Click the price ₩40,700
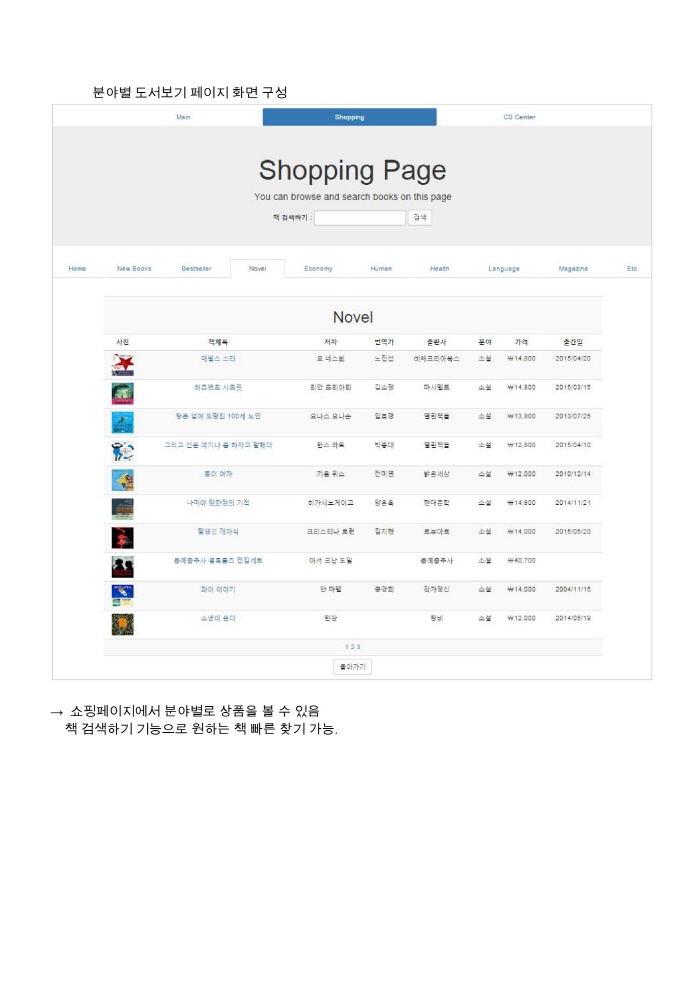Screen dimensions: 700x989 522,561
